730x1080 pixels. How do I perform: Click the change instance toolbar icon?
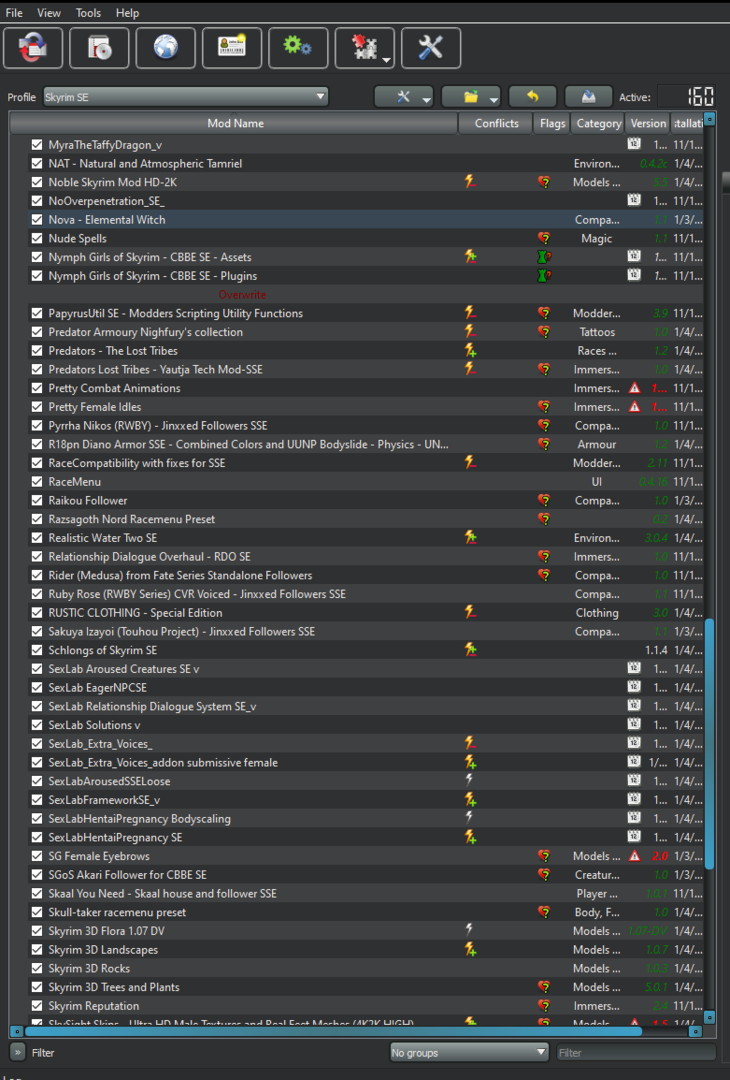33,48
